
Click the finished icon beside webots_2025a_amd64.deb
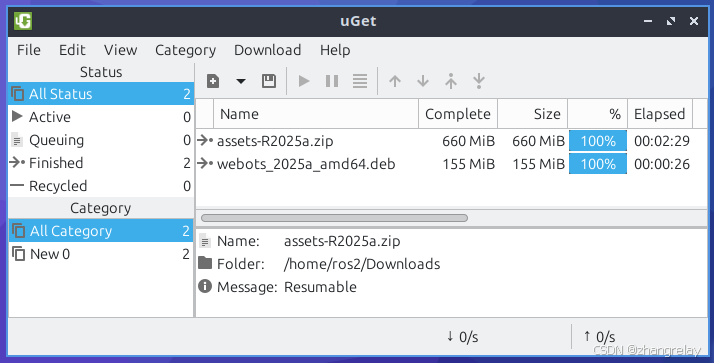point(205,163)
